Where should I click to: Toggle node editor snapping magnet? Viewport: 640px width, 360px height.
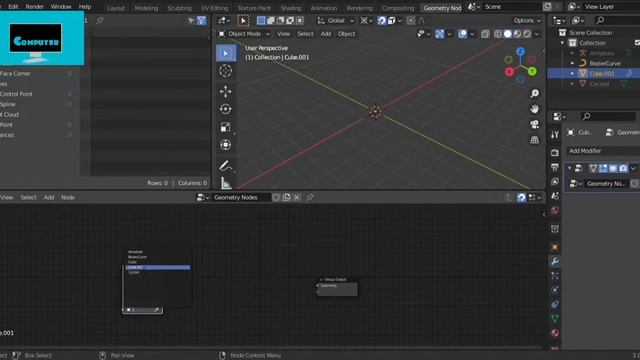pos(521,198)
